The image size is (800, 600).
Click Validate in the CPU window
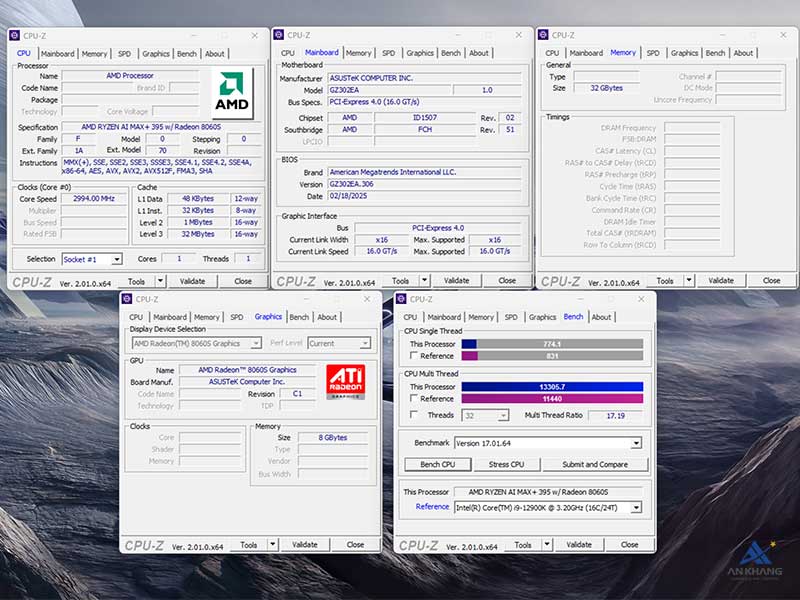[192, 281]
